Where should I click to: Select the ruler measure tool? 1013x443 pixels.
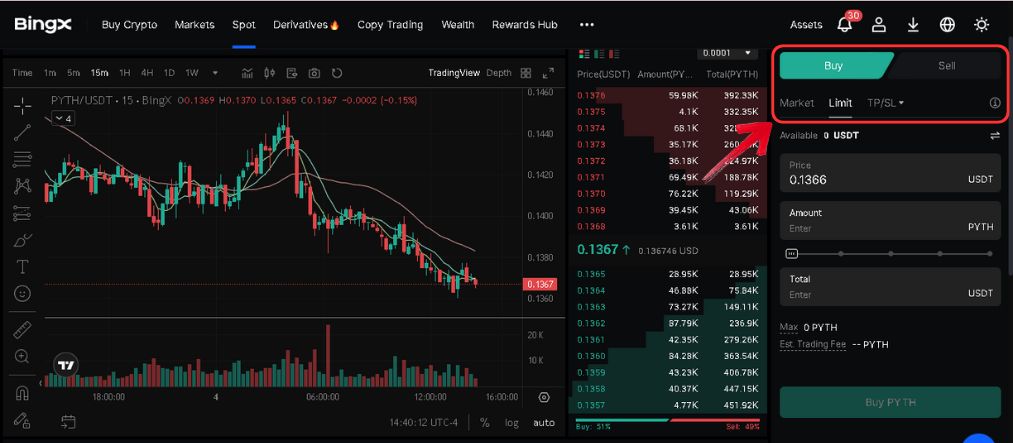tap(23, 330)
